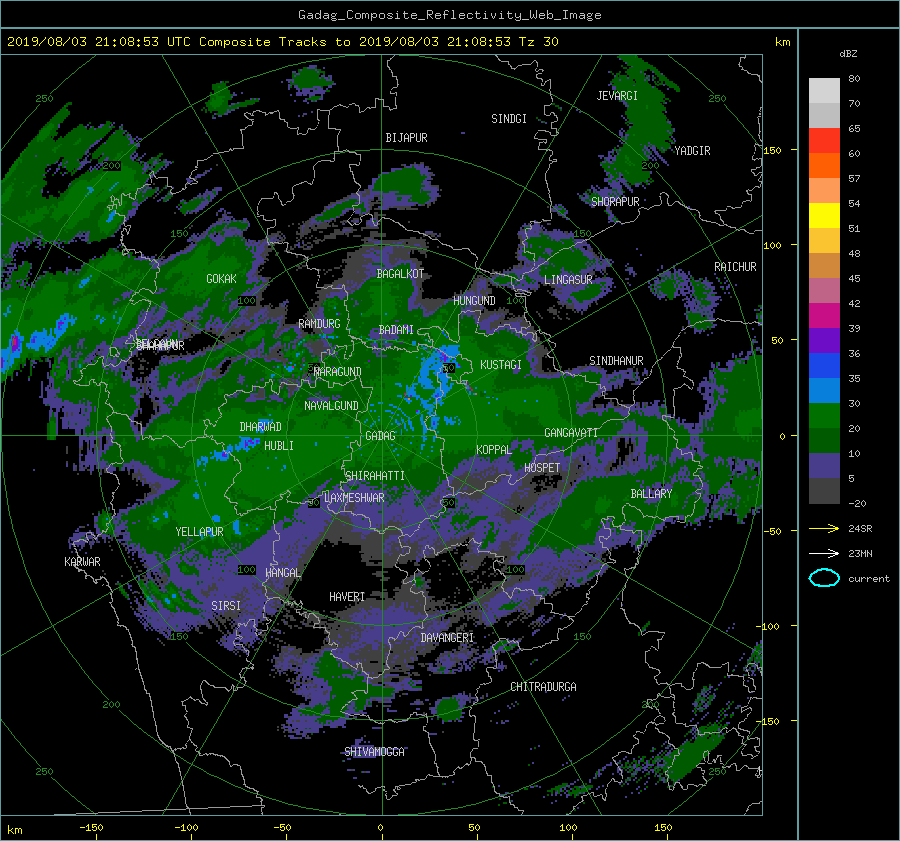Click the SHORAPUR city label

[x=615, y=201]
